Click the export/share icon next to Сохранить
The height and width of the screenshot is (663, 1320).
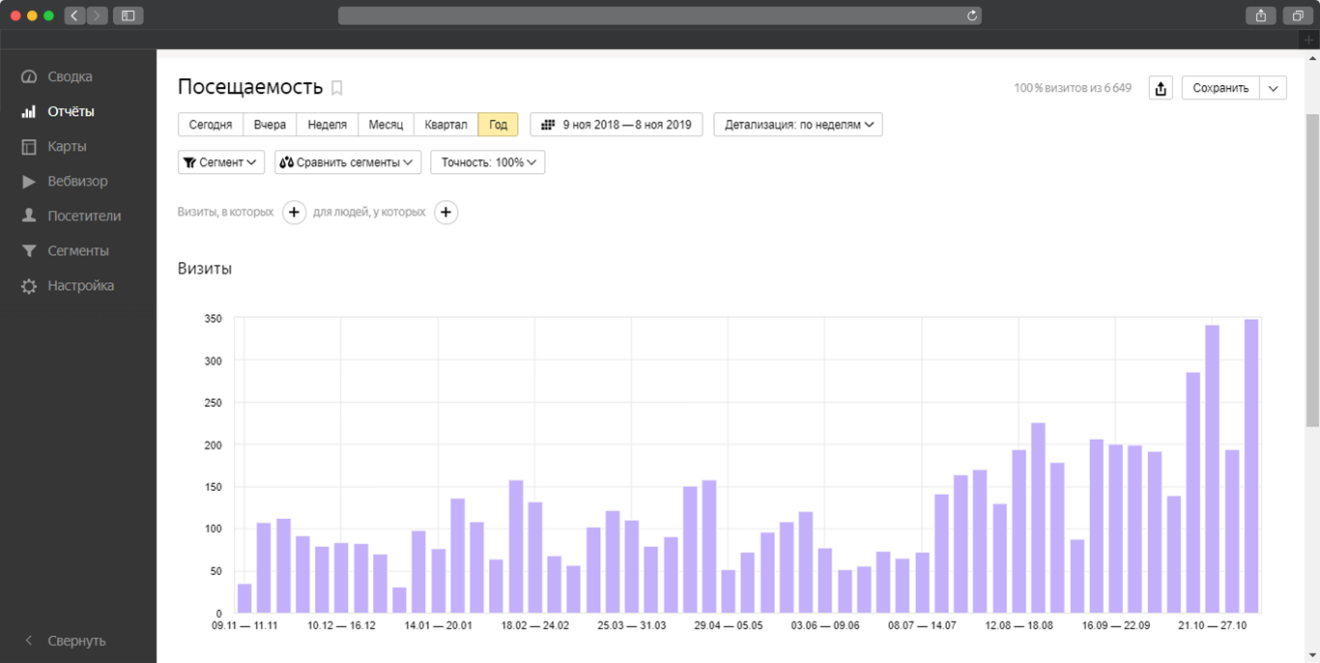tap(1160, 88)
